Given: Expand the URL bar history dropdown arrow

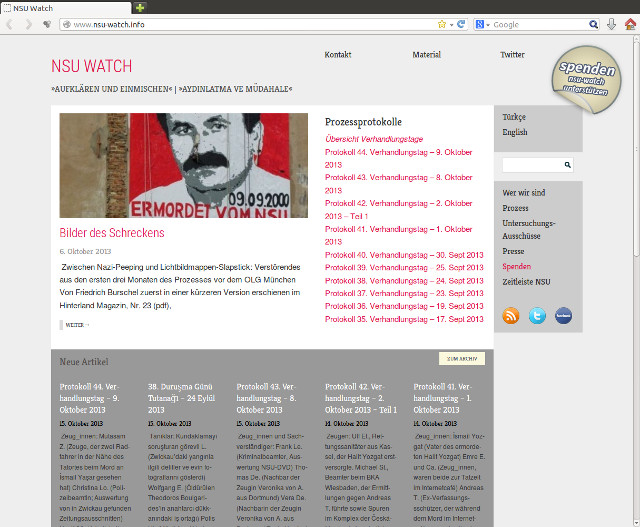Looking at the screenshot, I should (x=451, y=24).
